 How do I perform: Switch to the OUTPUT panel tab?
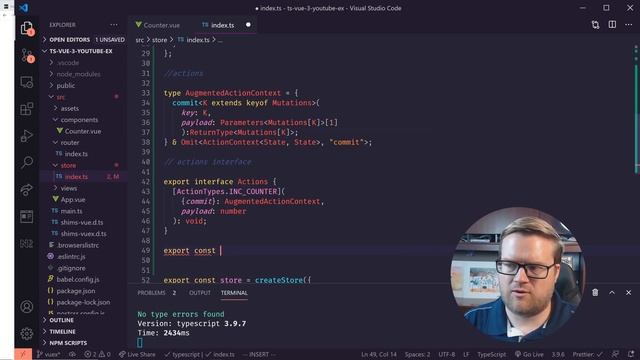pos(200,293)
